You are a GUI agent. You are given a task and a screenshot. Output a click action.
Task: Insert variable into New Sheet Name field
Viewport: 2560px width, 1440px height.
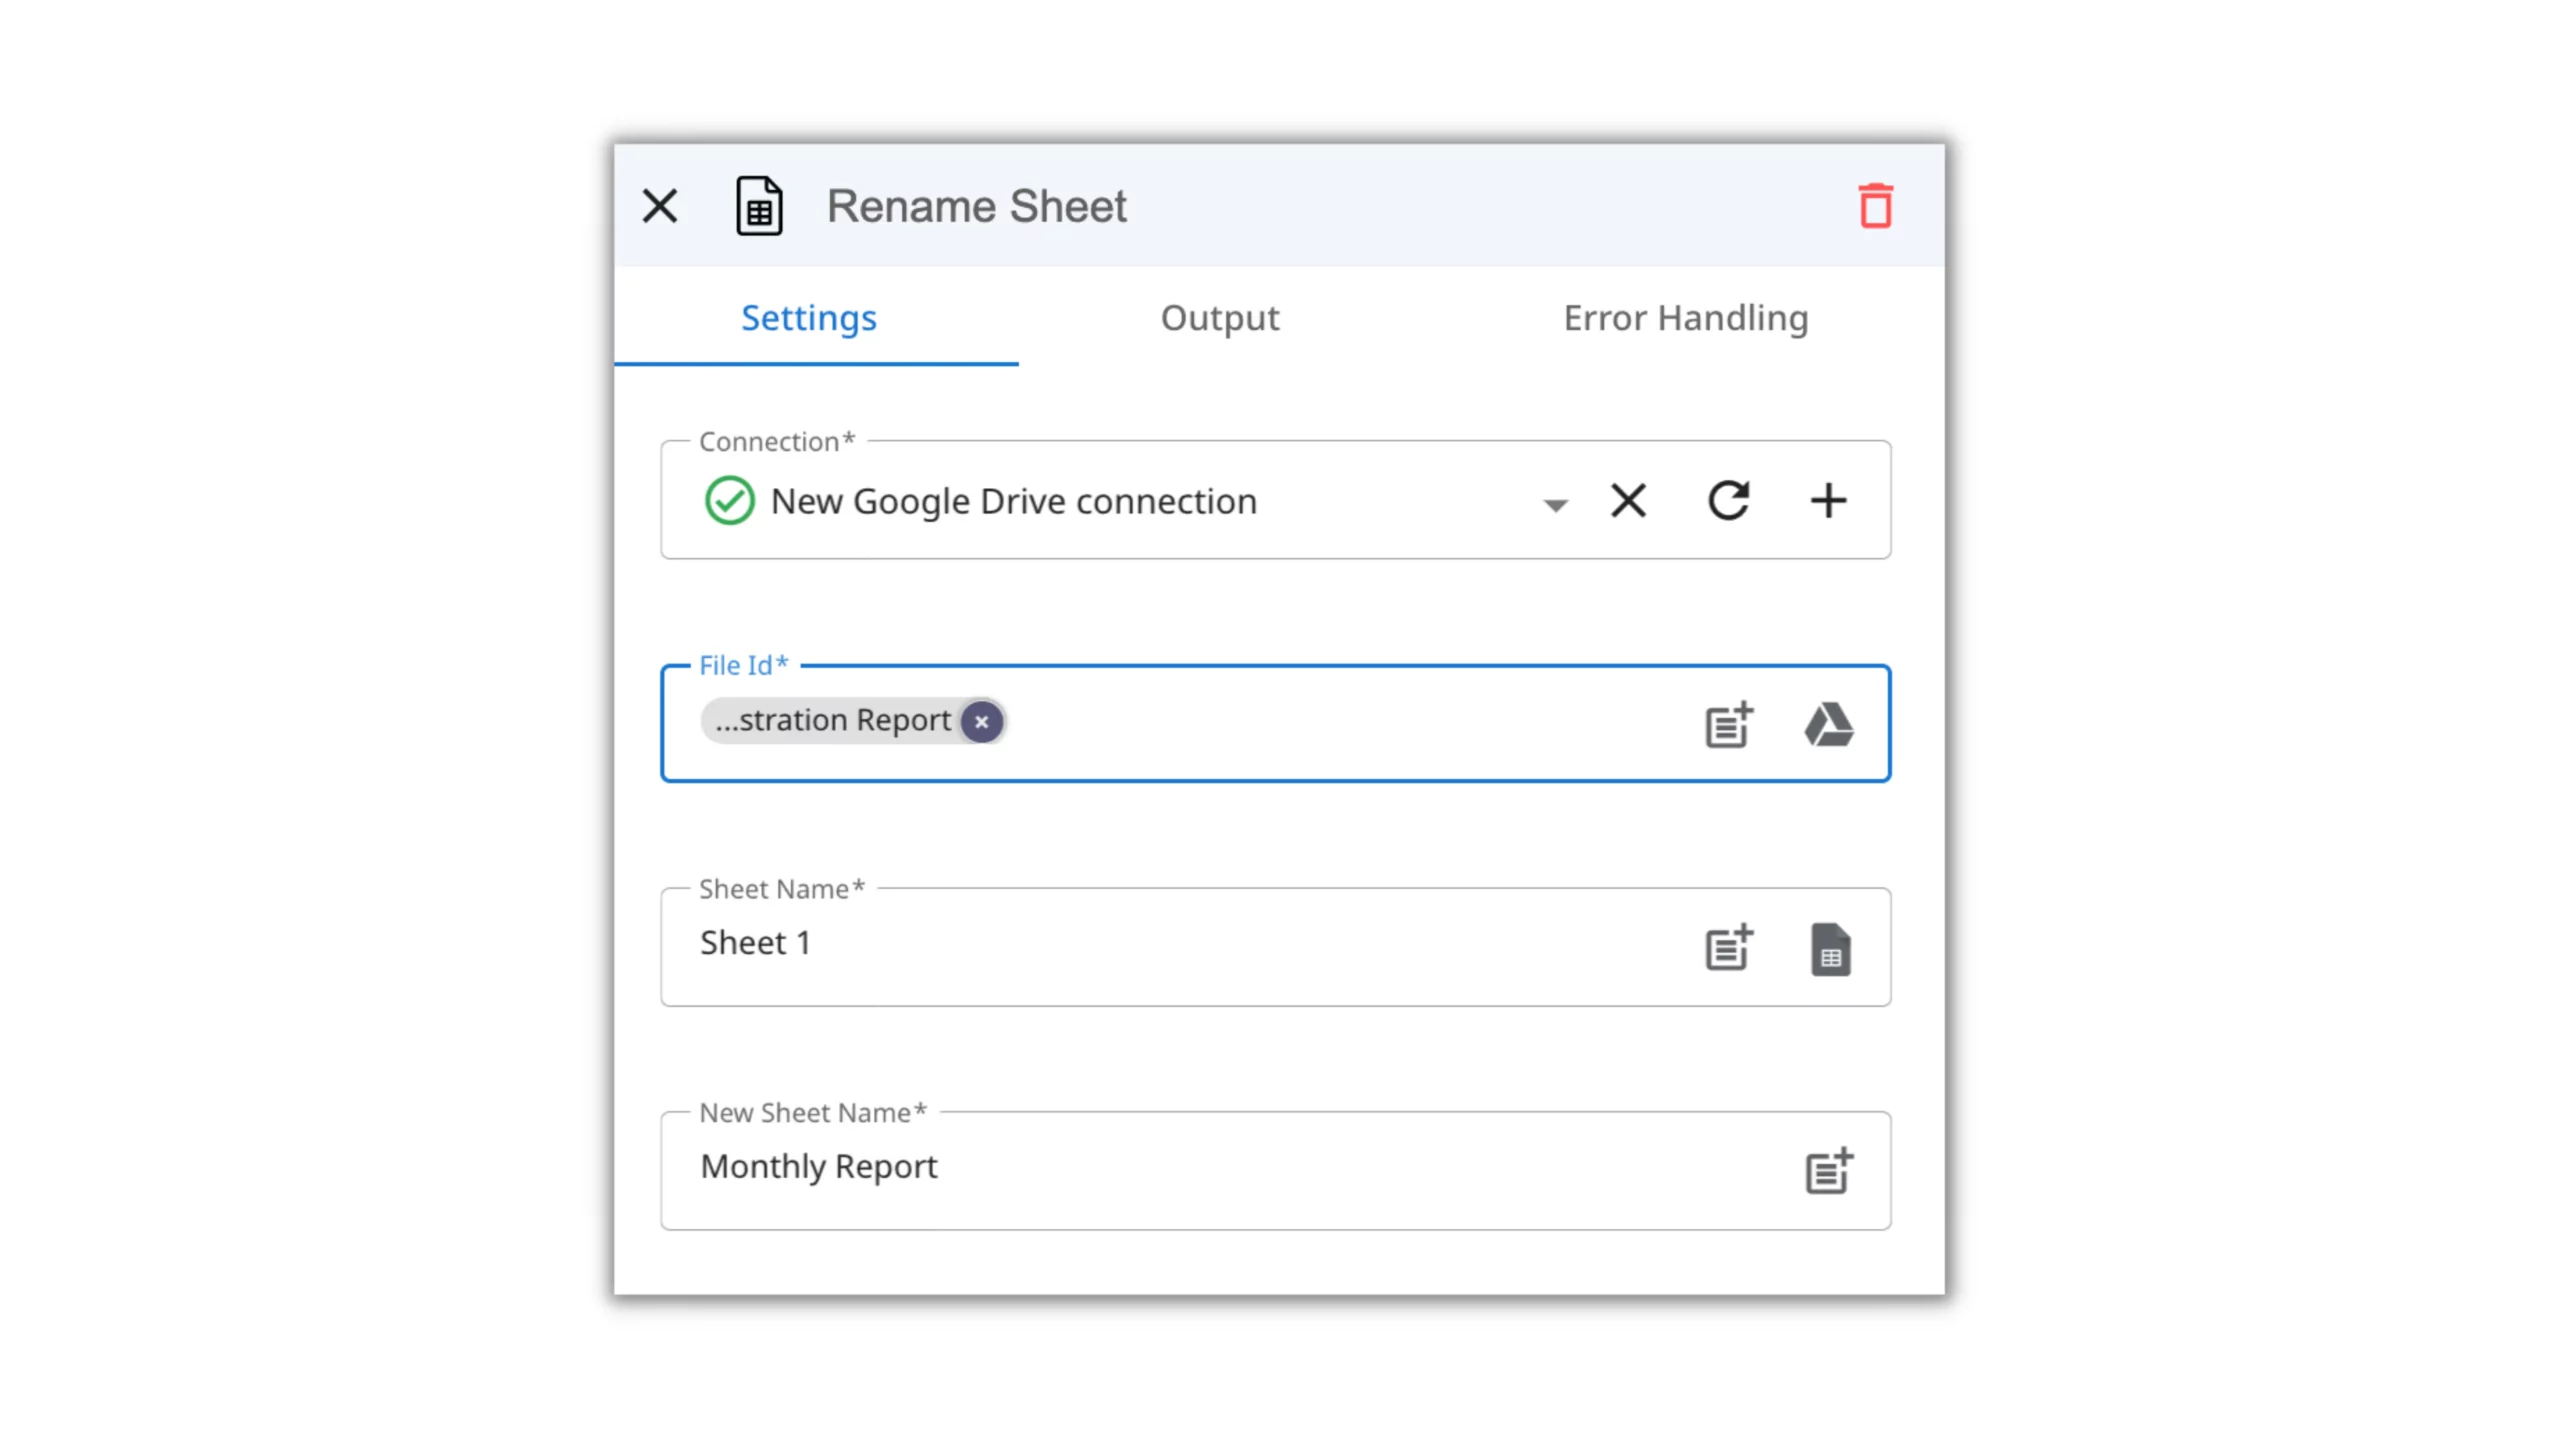point(1828,1170)
